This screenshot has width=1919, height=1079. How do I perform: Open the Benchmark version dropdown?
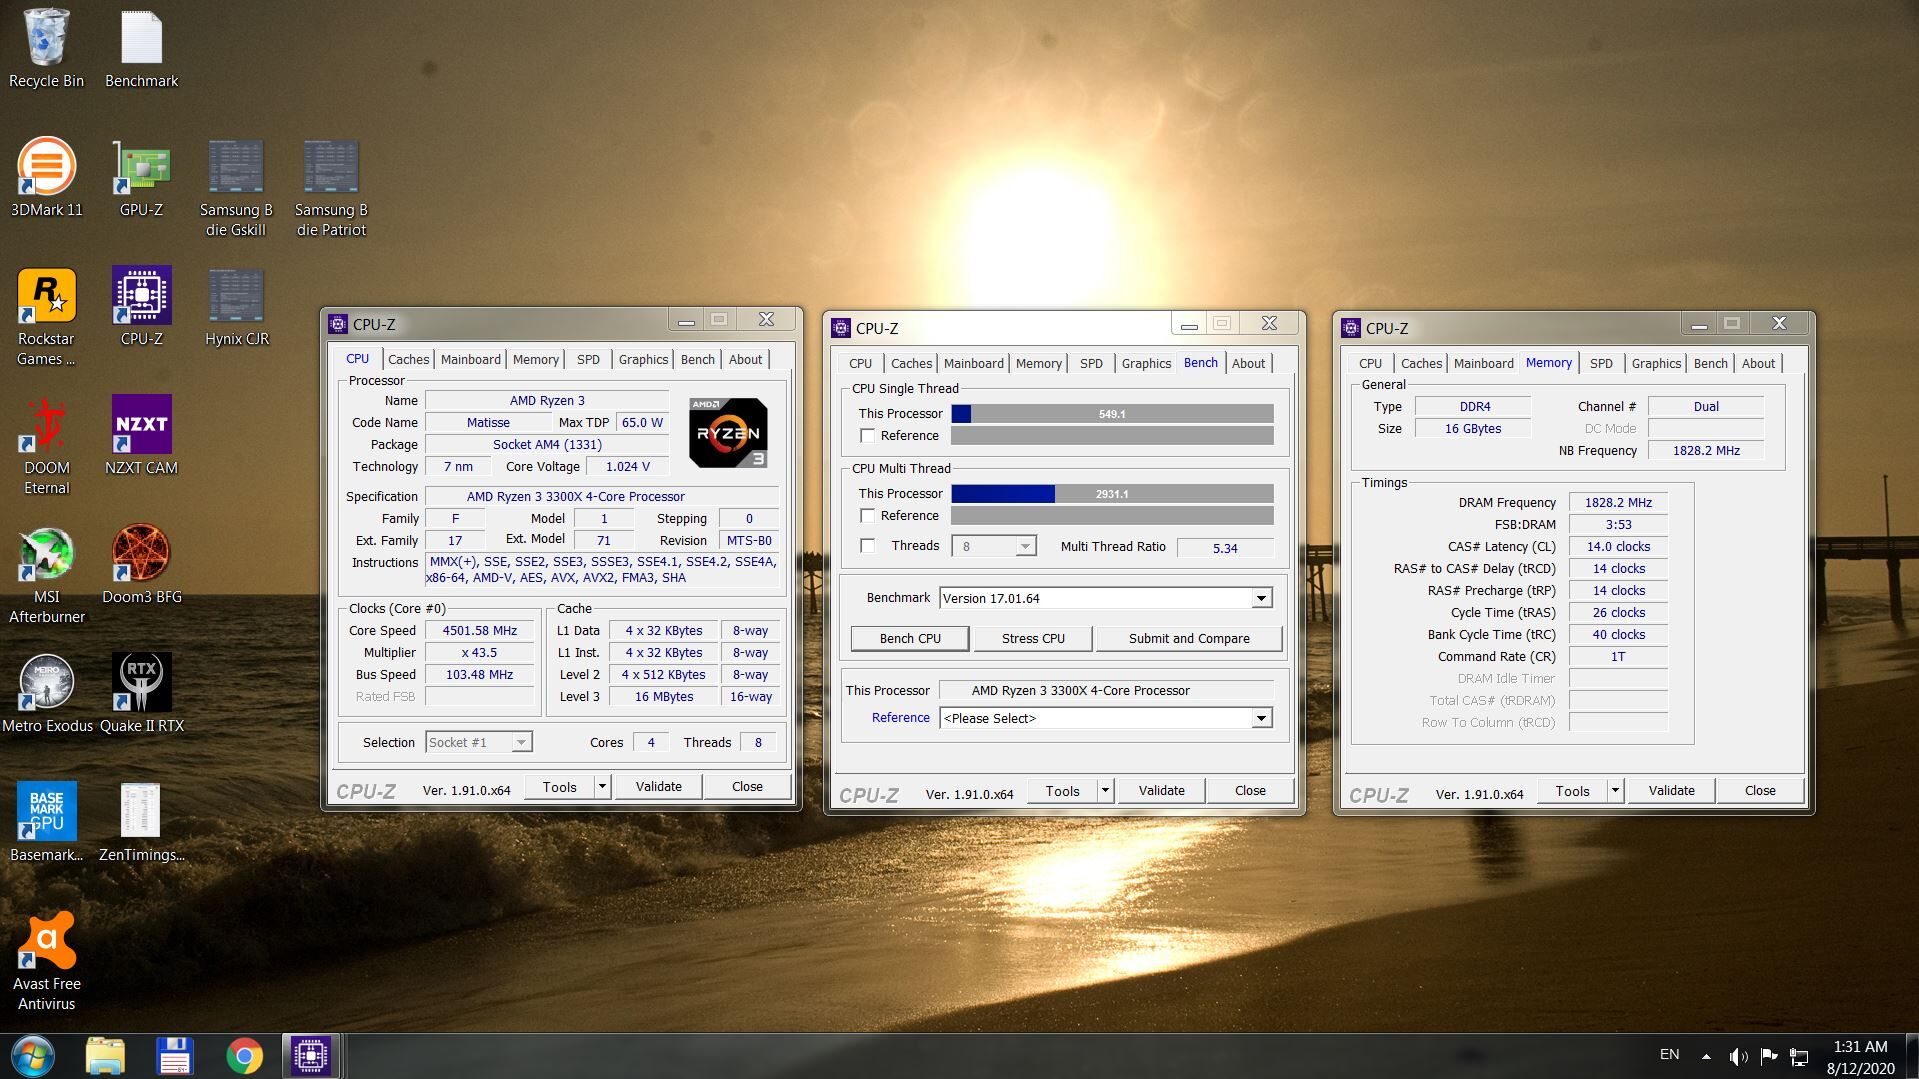tap(1261, 598)
